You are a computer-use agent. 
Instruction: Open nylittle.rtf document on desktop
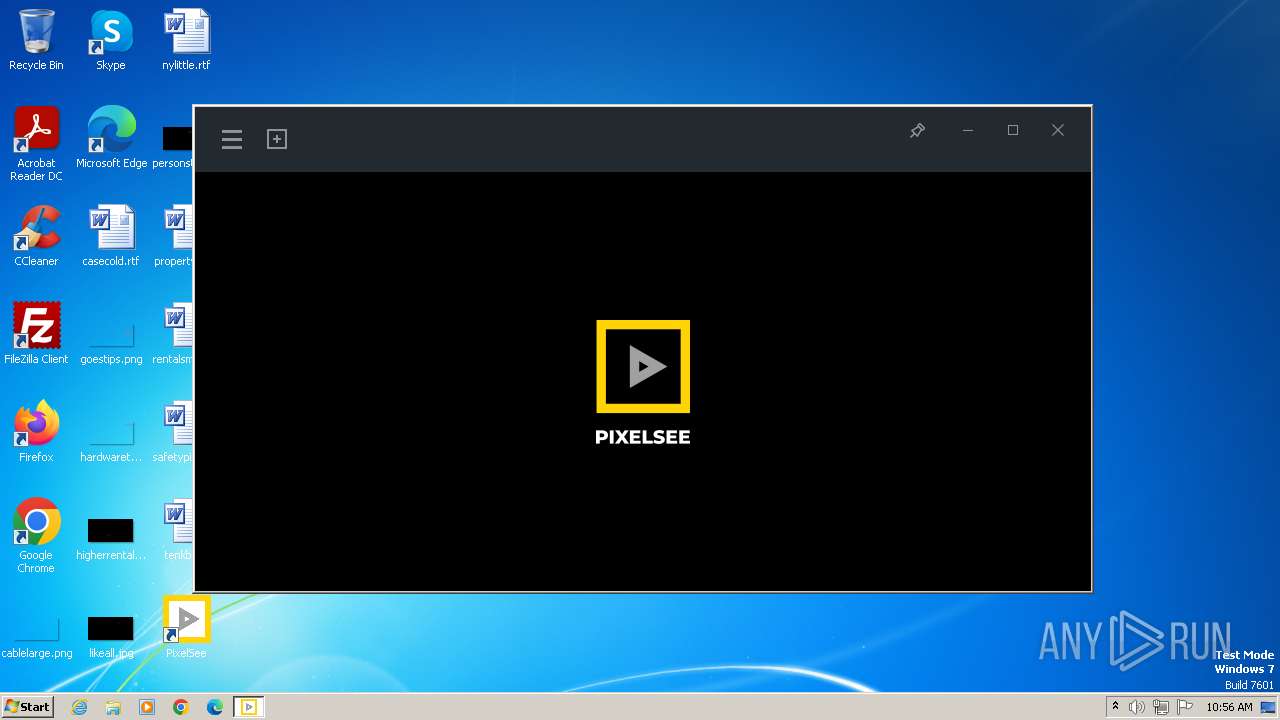(186, 40)
